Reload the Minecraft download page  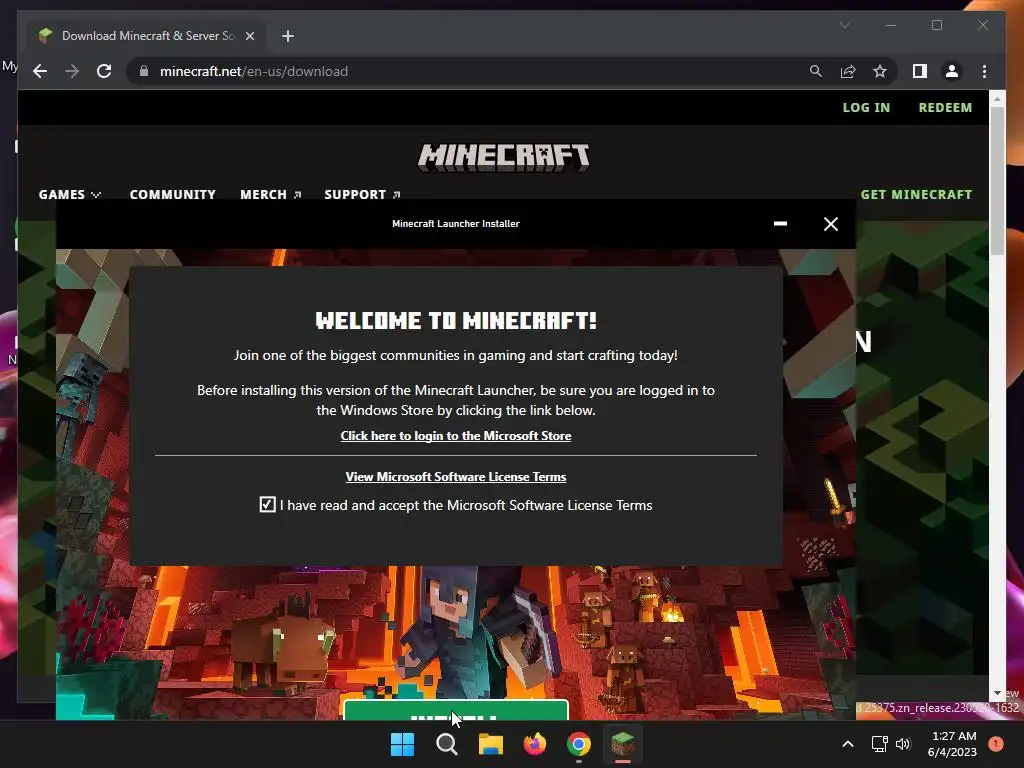pyautogui.click(x=104, y=71)
